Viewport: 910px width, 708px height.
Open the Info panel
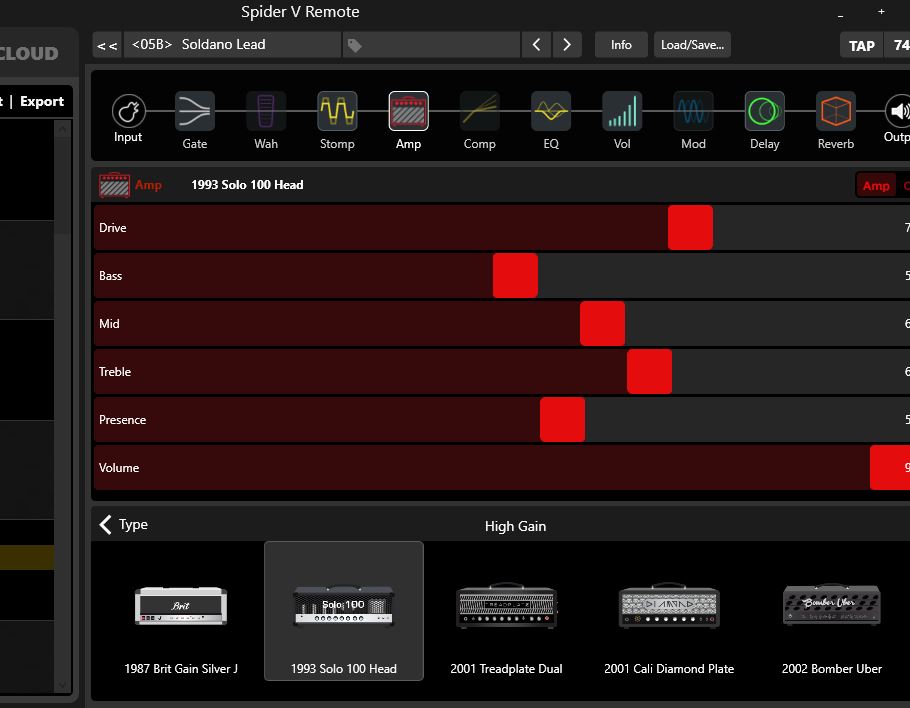point(621,45)
